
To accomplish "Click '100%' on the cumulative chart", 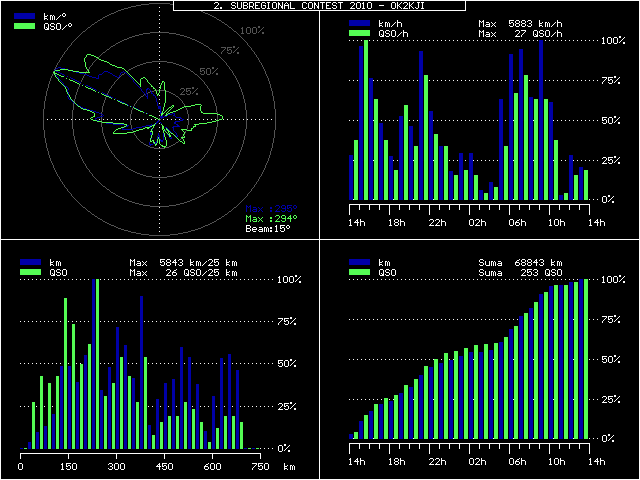I will coord(613,279).
